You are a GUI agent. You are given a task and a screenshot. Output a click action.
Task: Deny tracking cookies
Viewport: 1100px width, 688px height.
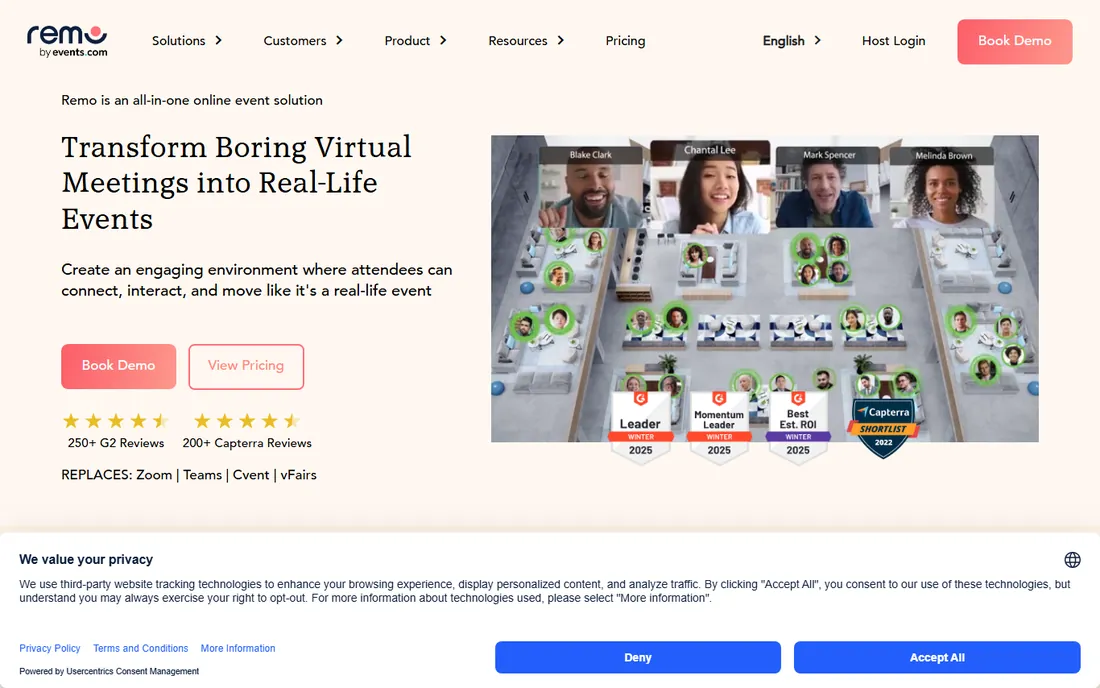pyautogui.click(x=638, y=657)
